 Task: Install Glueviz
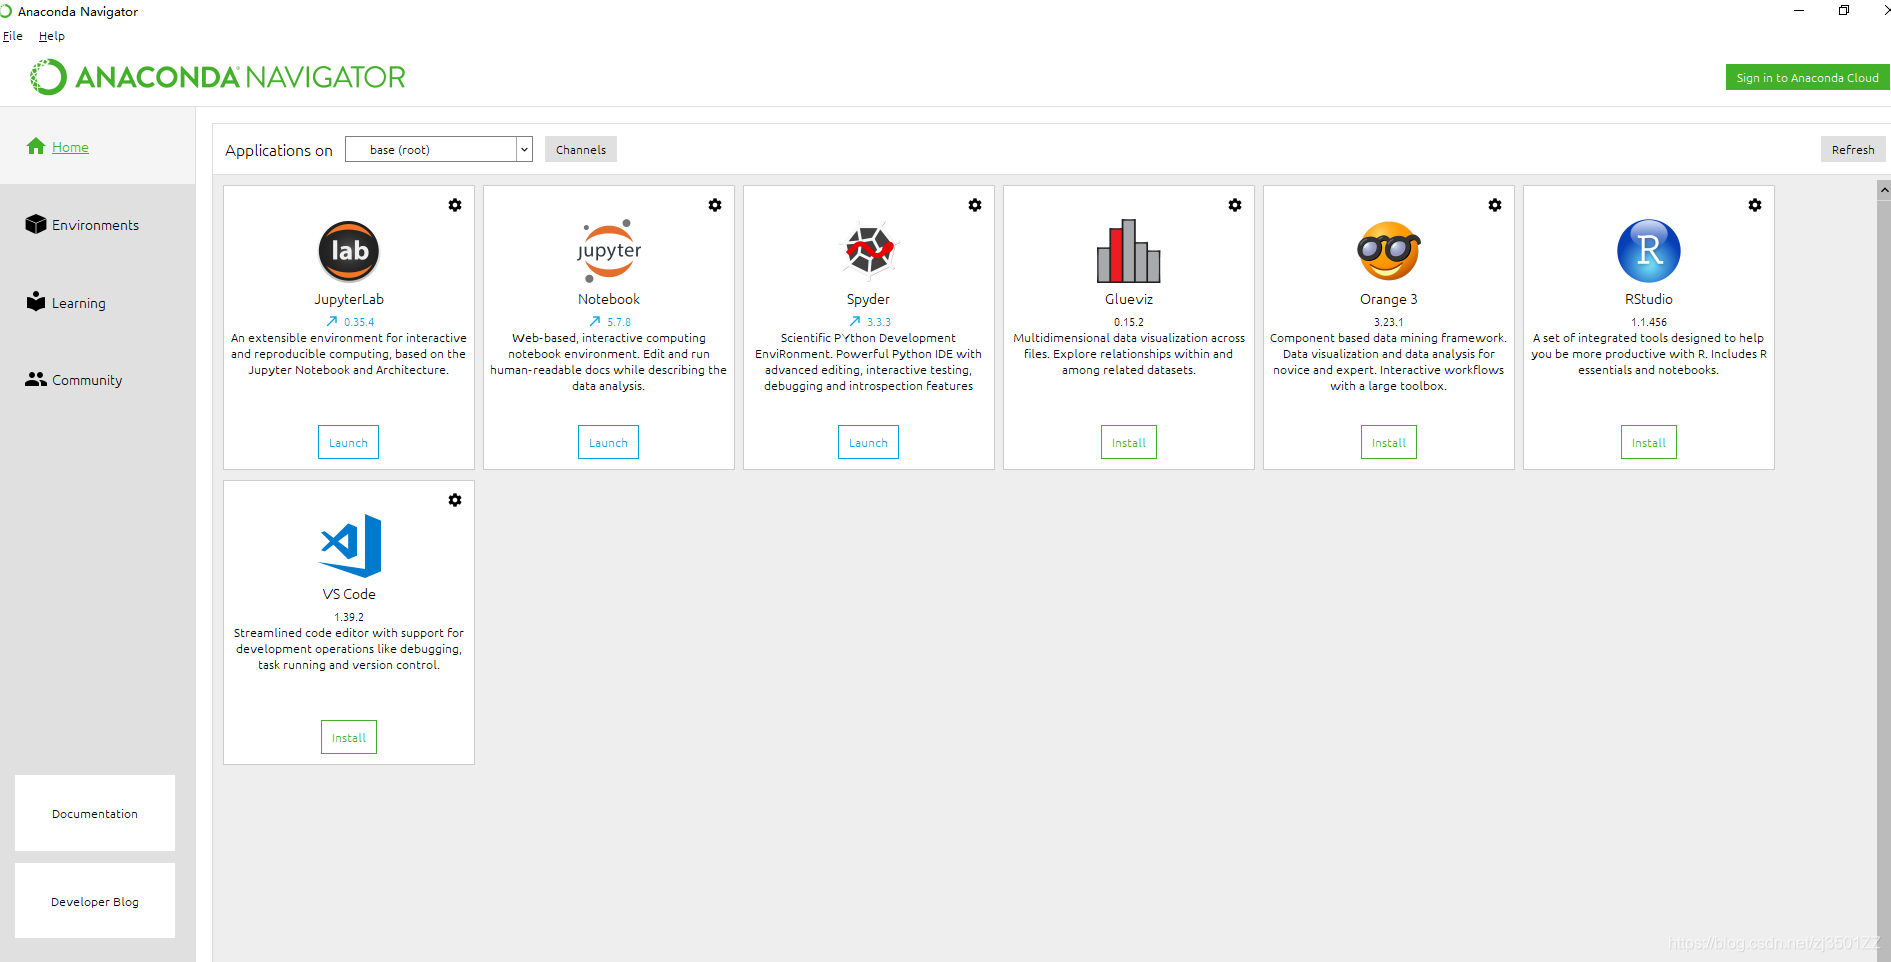coord(1129,442)
